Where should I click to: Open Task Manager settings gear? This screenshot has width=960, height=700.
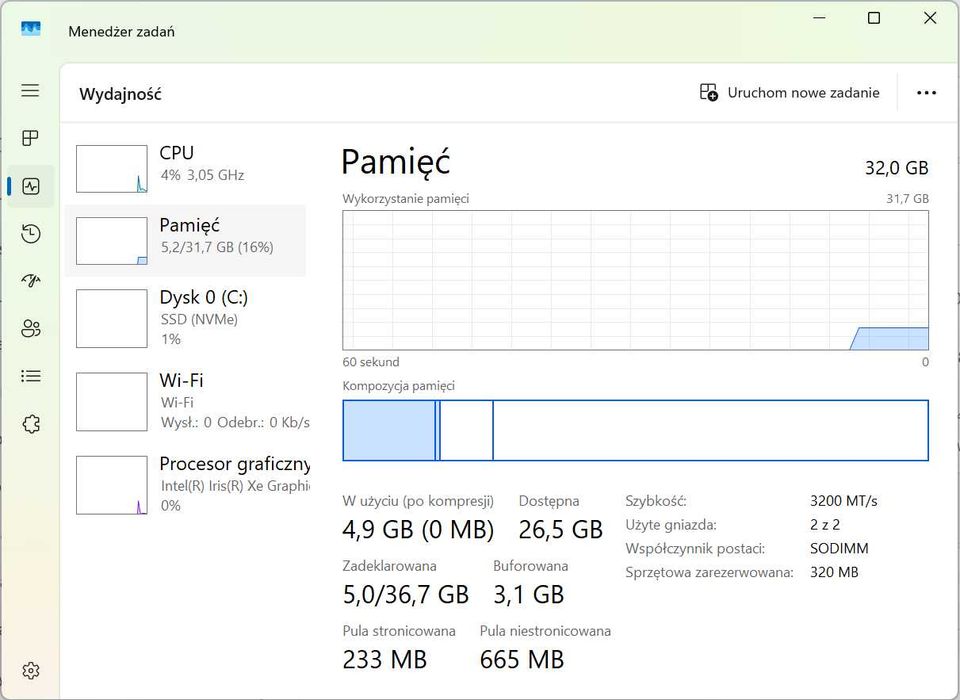pyautogui.click(x=31, y=670)
